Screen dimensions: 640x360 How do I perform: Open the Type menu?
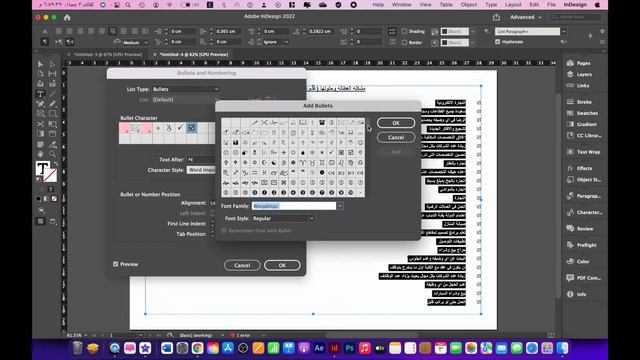pos(491,4)
